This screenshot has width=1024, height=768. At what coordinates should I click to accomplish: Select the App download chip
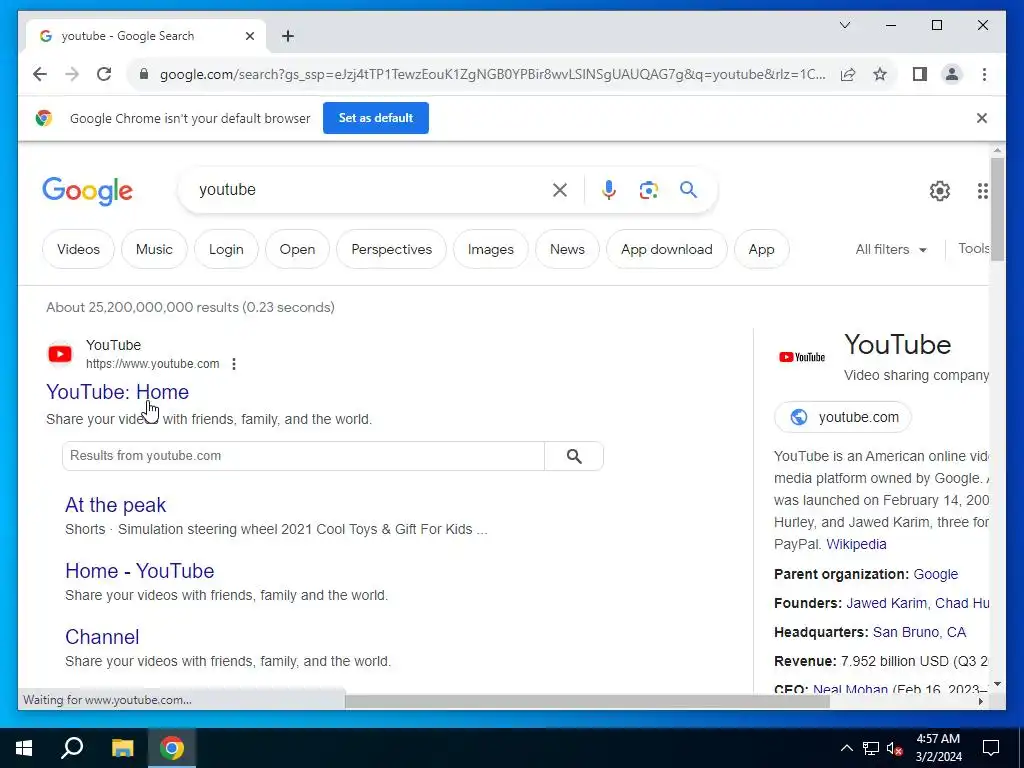(x=666, y=249)
